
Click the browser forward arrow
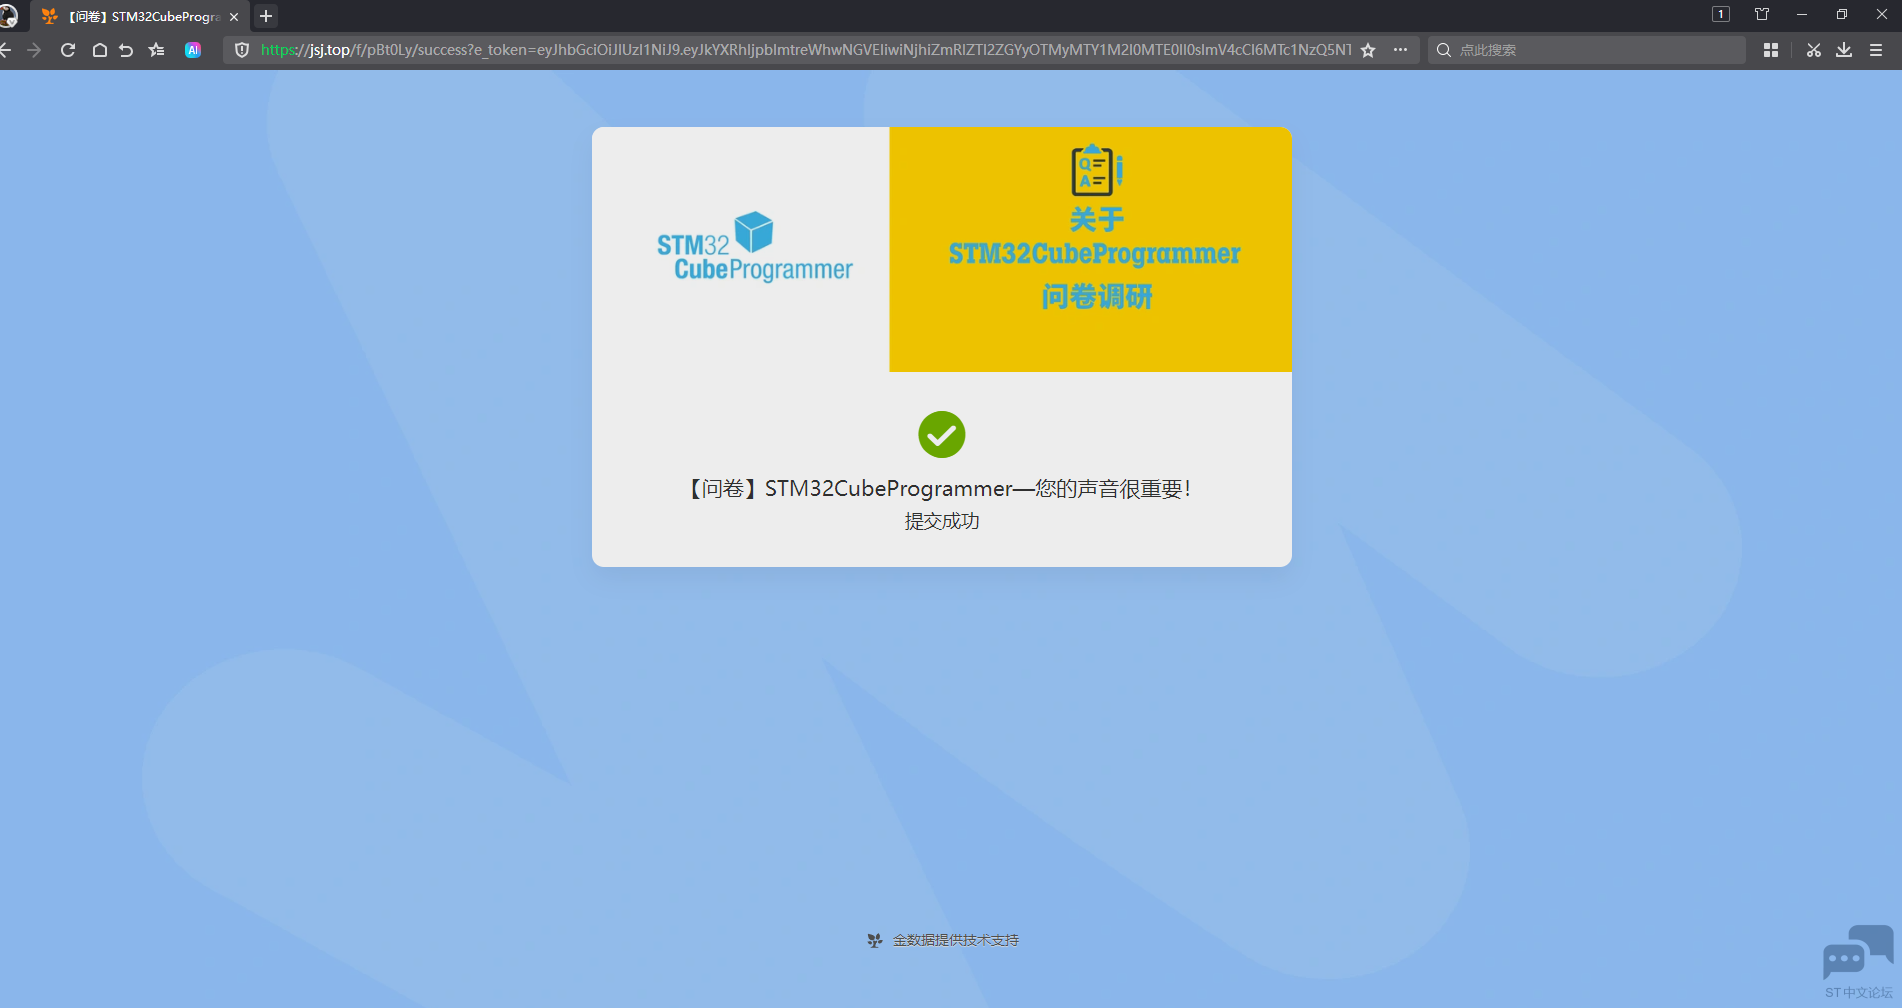34,50
